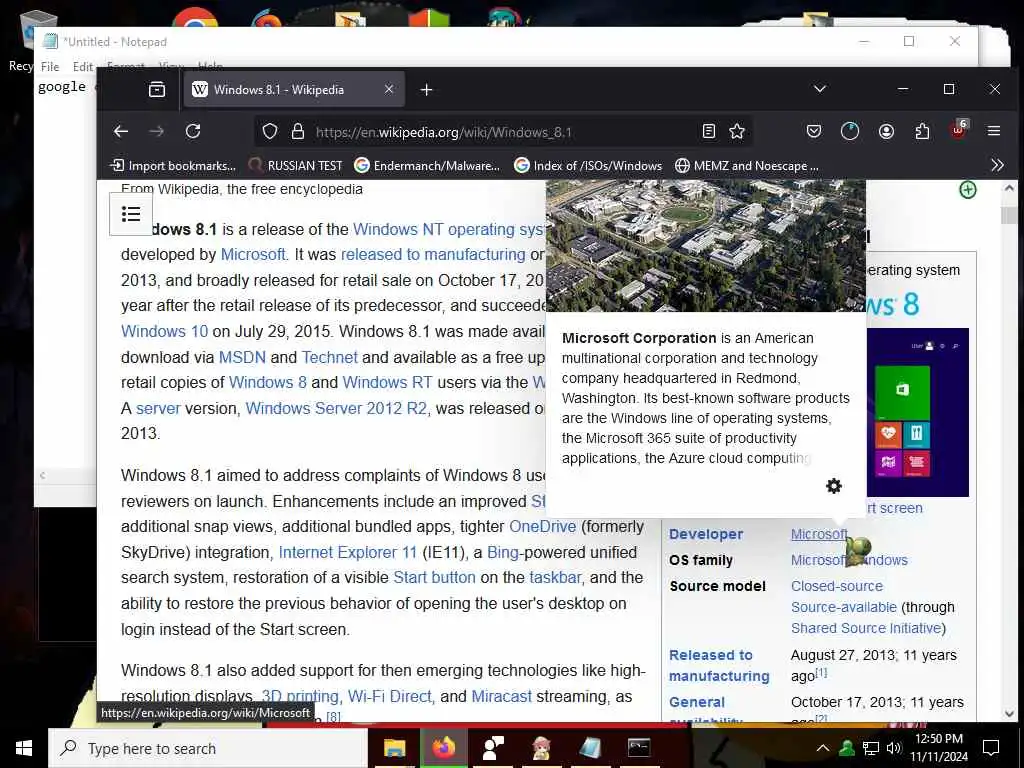This screenshot has width=1024, height=768.
Task: Open a new Firefox tab
Action: tap(426, 89)
